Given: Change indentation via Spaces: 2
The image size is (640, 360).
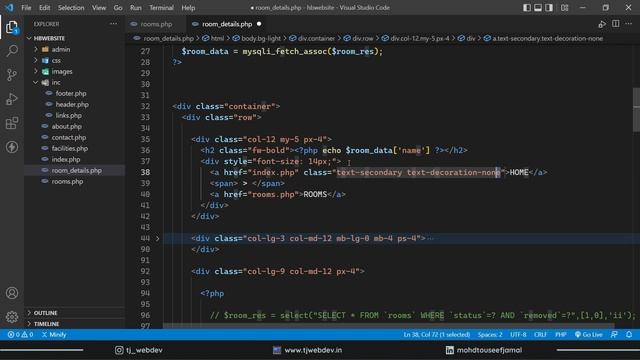Looking at the screenshot, I should (x=490, y=335).
